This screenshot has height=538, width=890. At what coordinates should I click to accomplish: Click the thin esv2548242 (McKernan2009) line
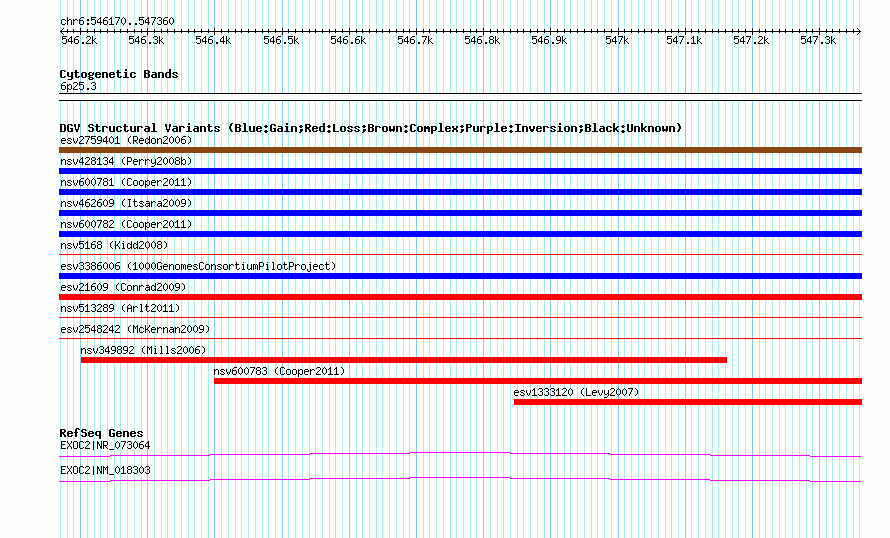(460, 339)
